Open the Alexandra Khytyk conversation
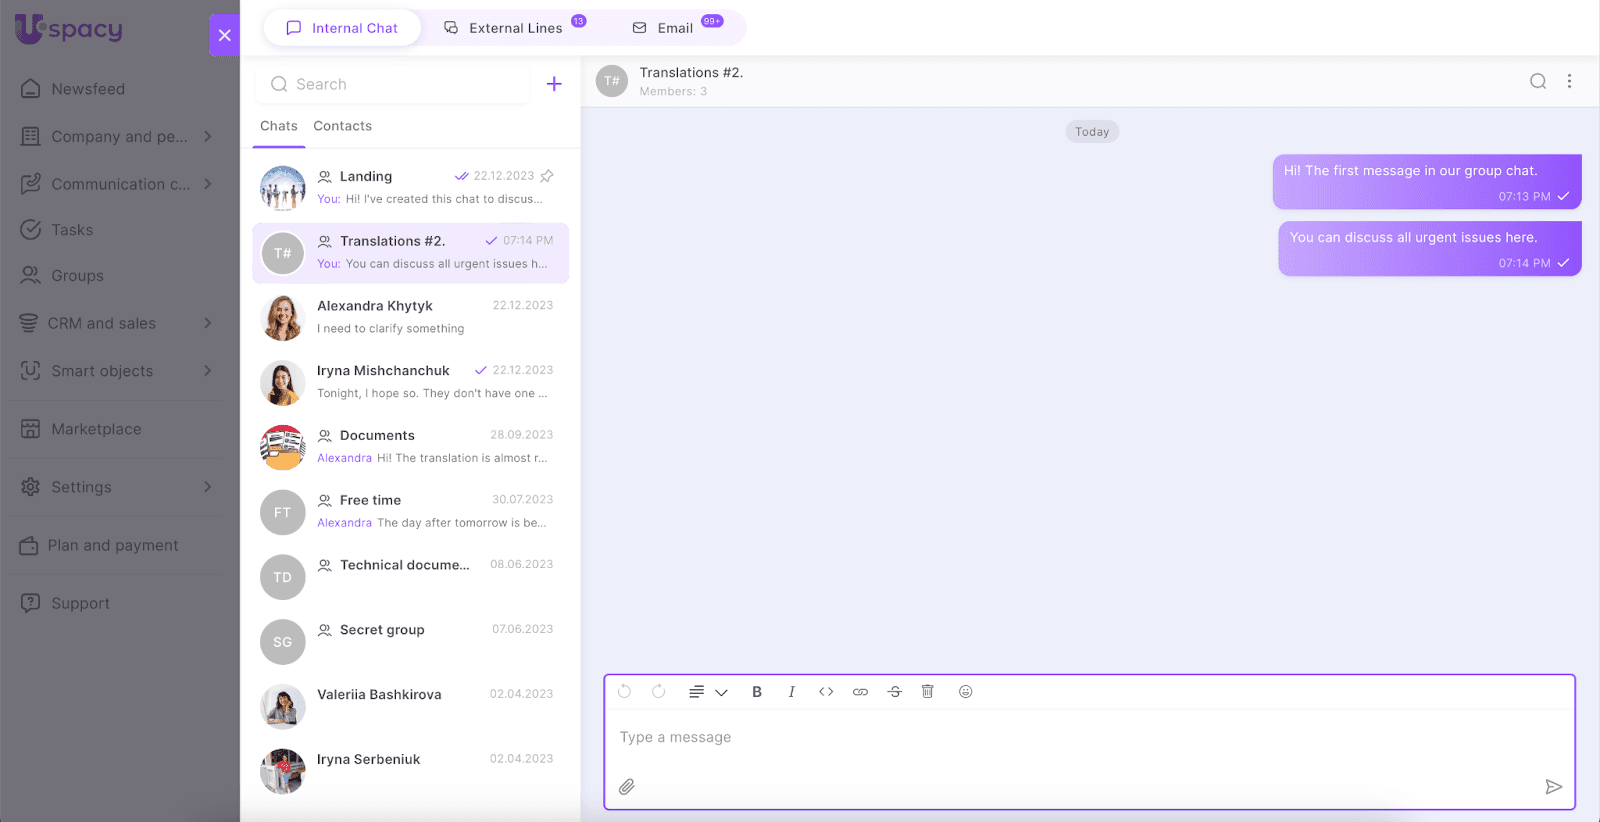 [x=410, y=317]
